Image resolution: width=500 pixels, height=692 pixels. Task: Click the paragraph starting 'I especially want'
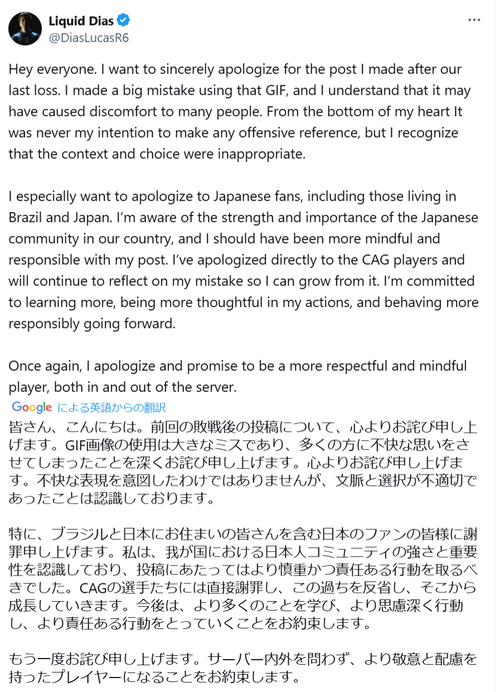pyautogui.click(x=243, y=260)
